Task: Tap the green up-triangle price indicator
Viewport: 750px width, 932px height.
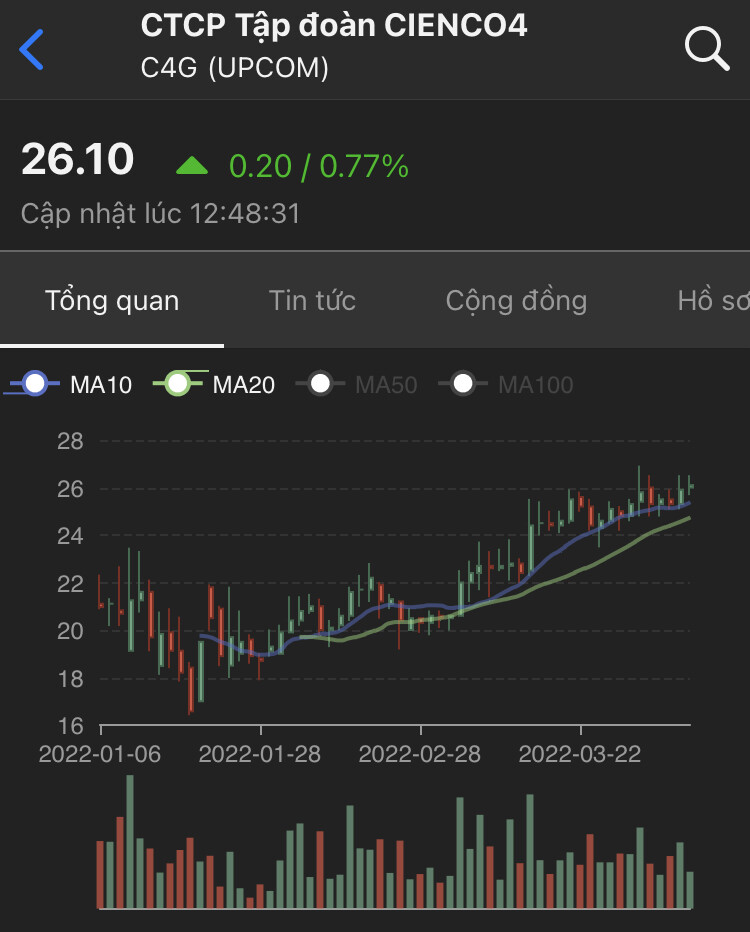Action: (192, 165)
